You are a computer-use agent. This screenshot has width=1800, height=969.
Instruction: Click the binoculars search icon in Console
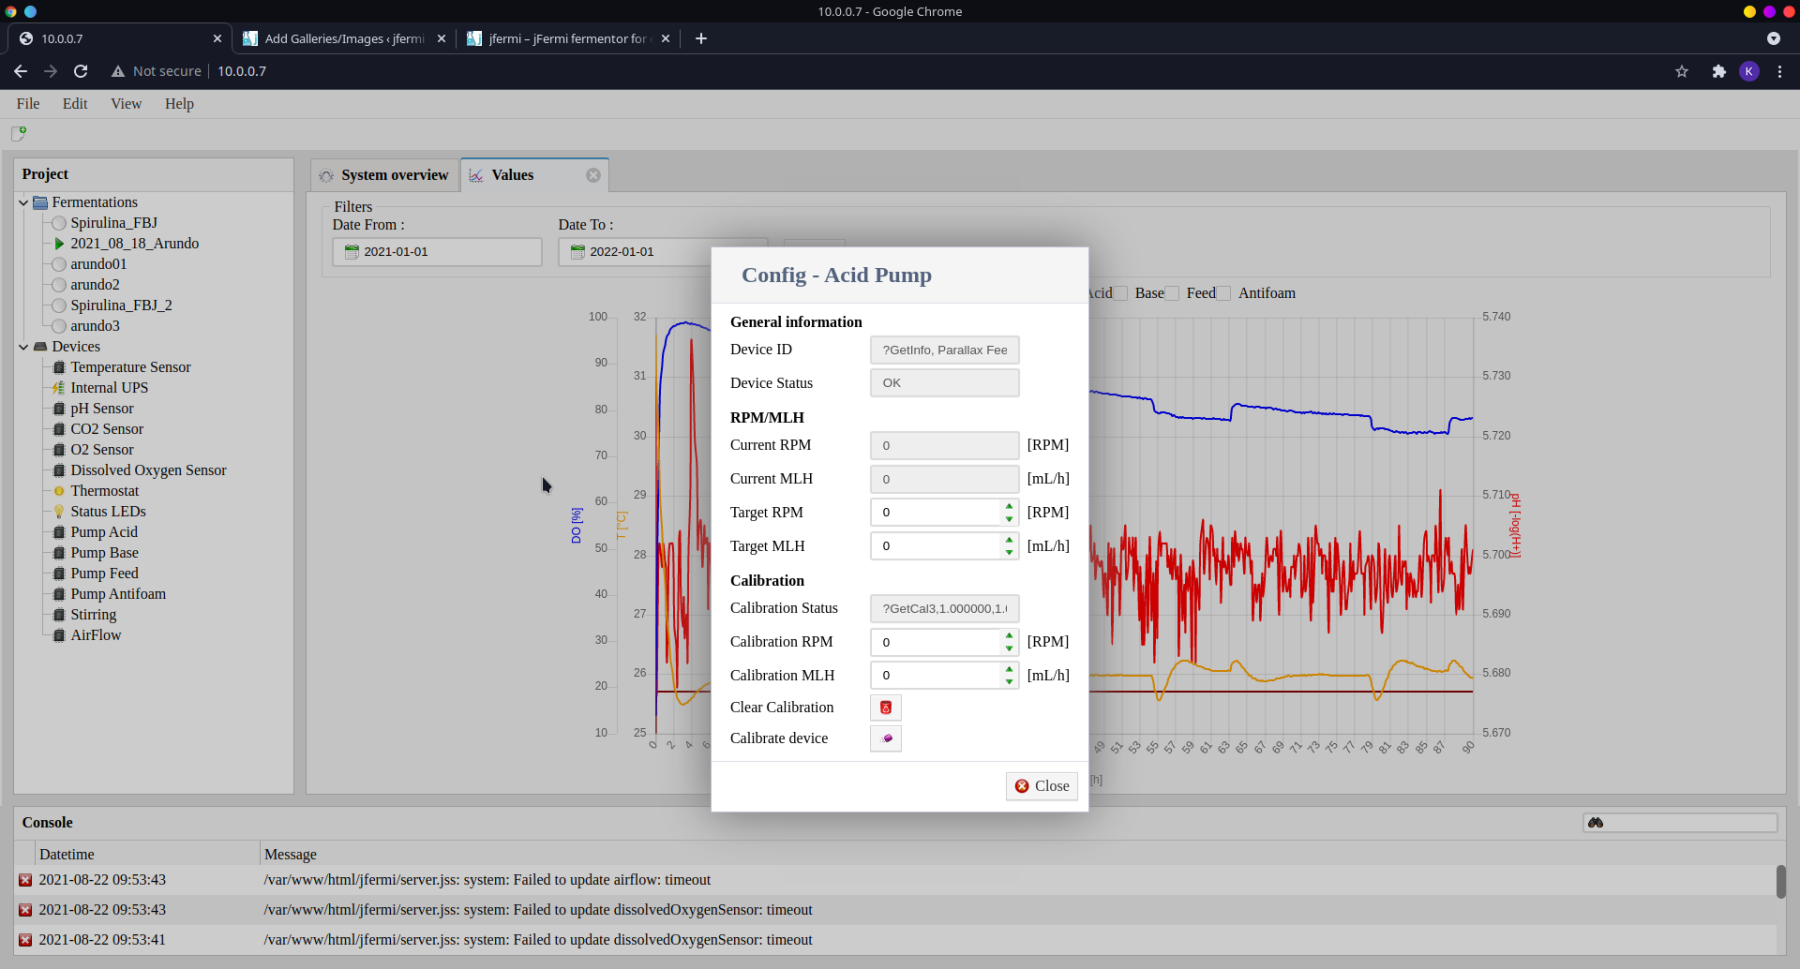point(1595,822)
